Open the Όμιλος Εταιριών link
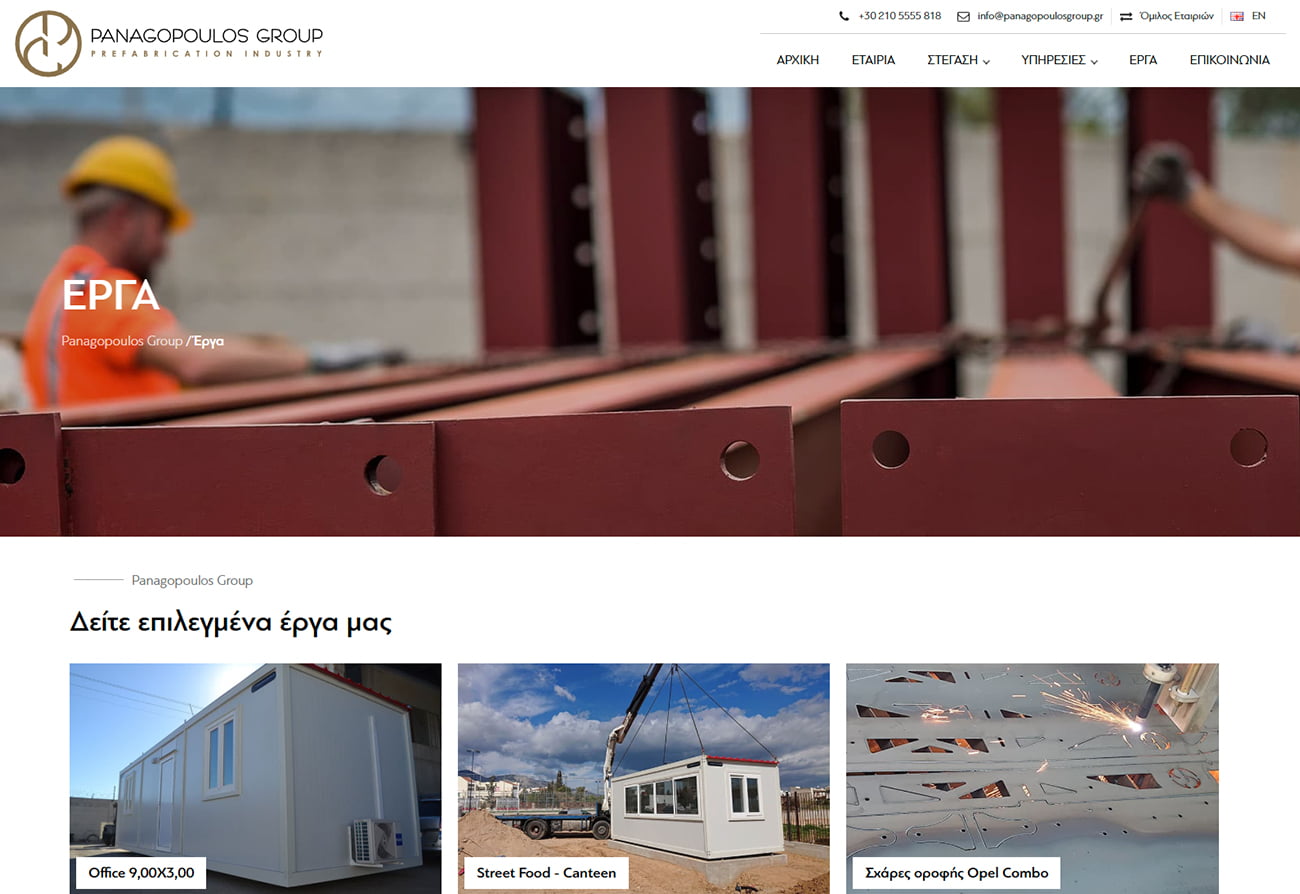Screen dimensions: 1300x894 pos(1176,16)
